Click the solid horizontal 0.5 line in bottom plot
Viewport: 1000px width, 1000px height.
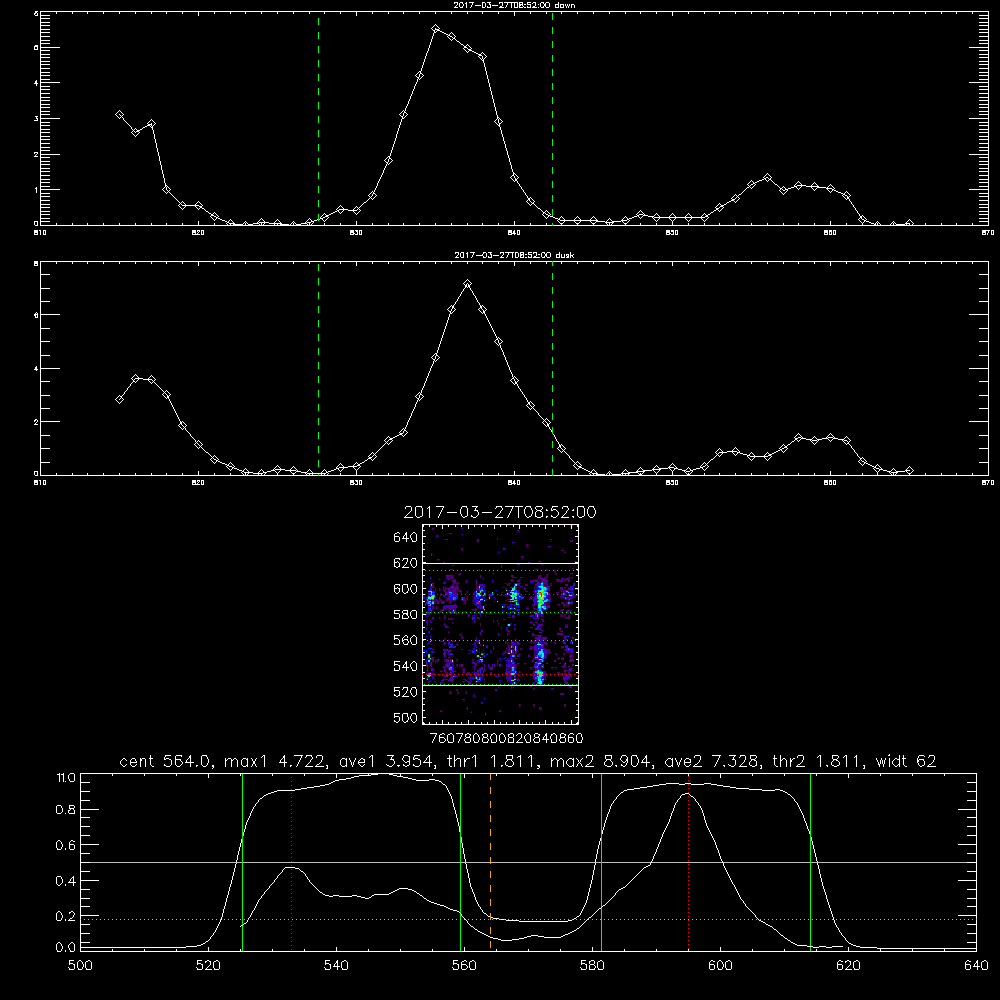[x=529, y=862]
